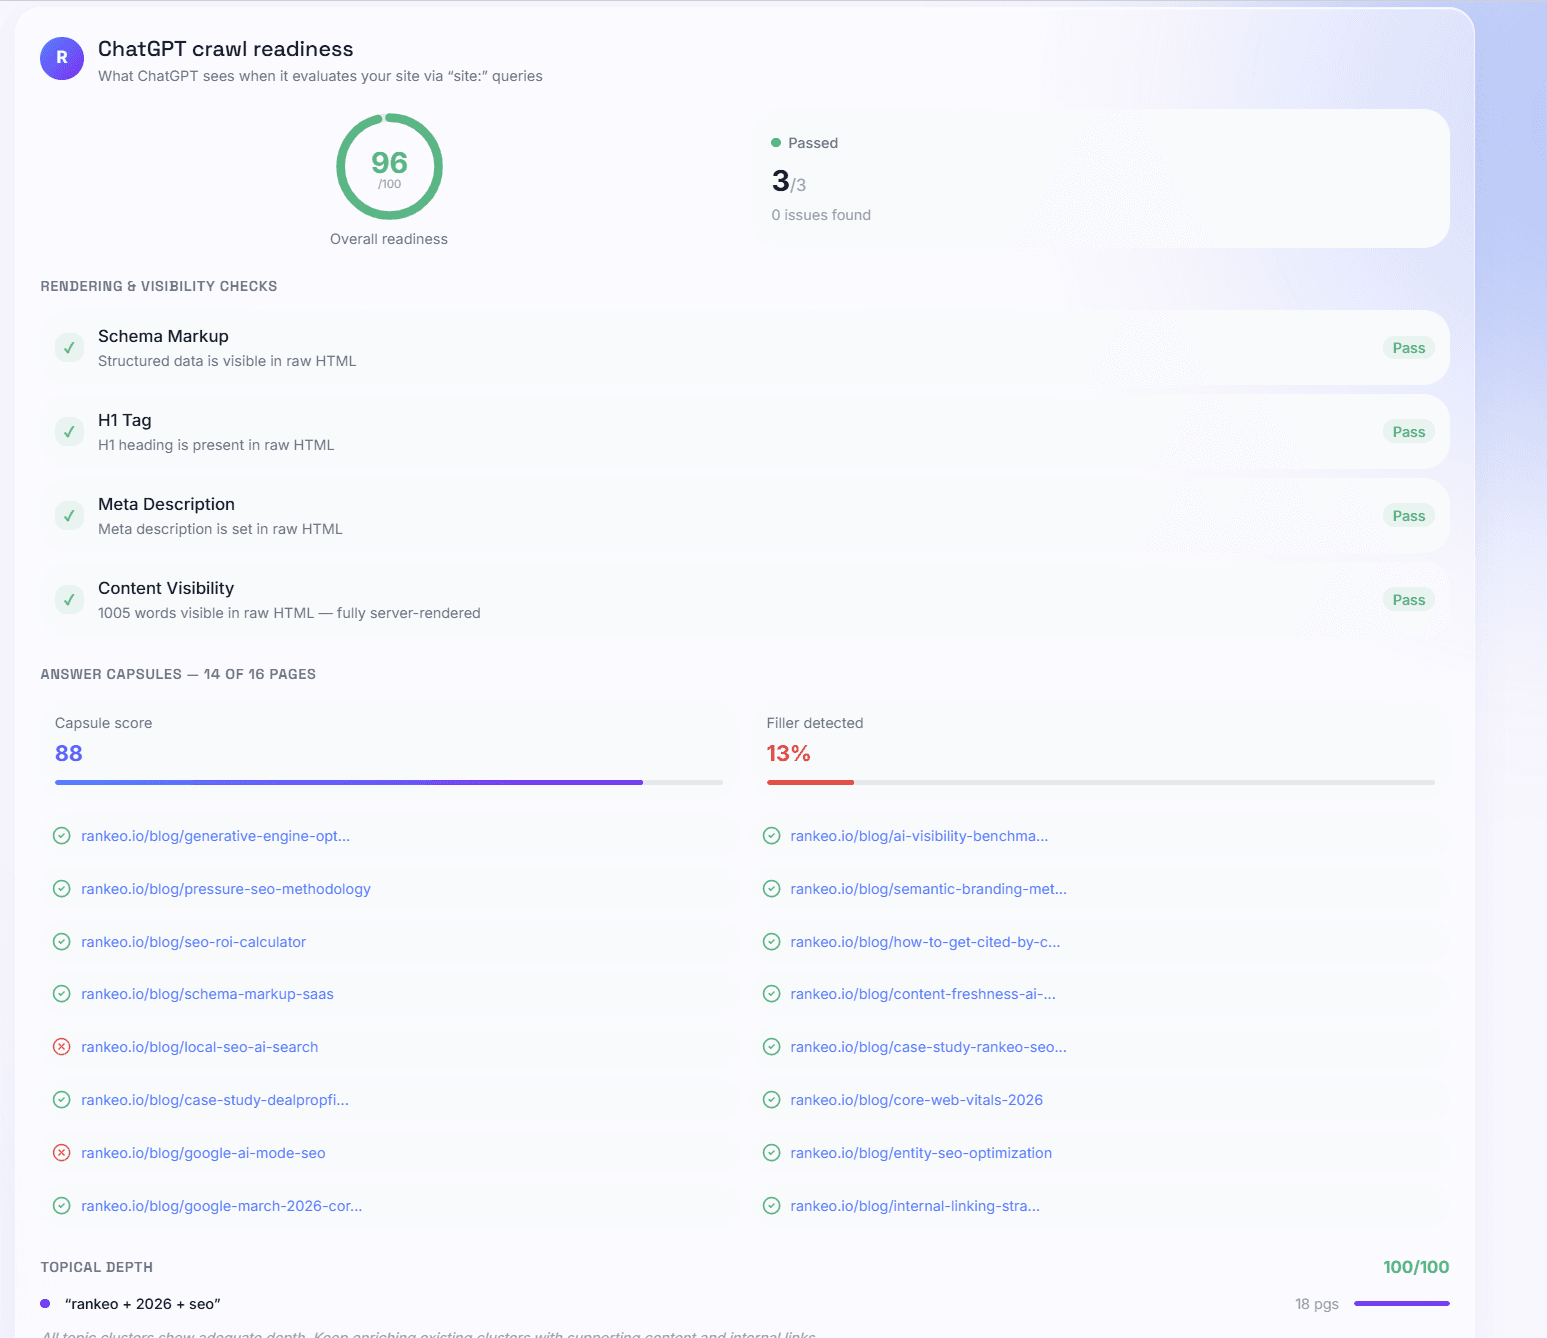Click the Capsule score progress bar
The height and width of the screenshot is (1338, 1547).
tap(388, 782)
